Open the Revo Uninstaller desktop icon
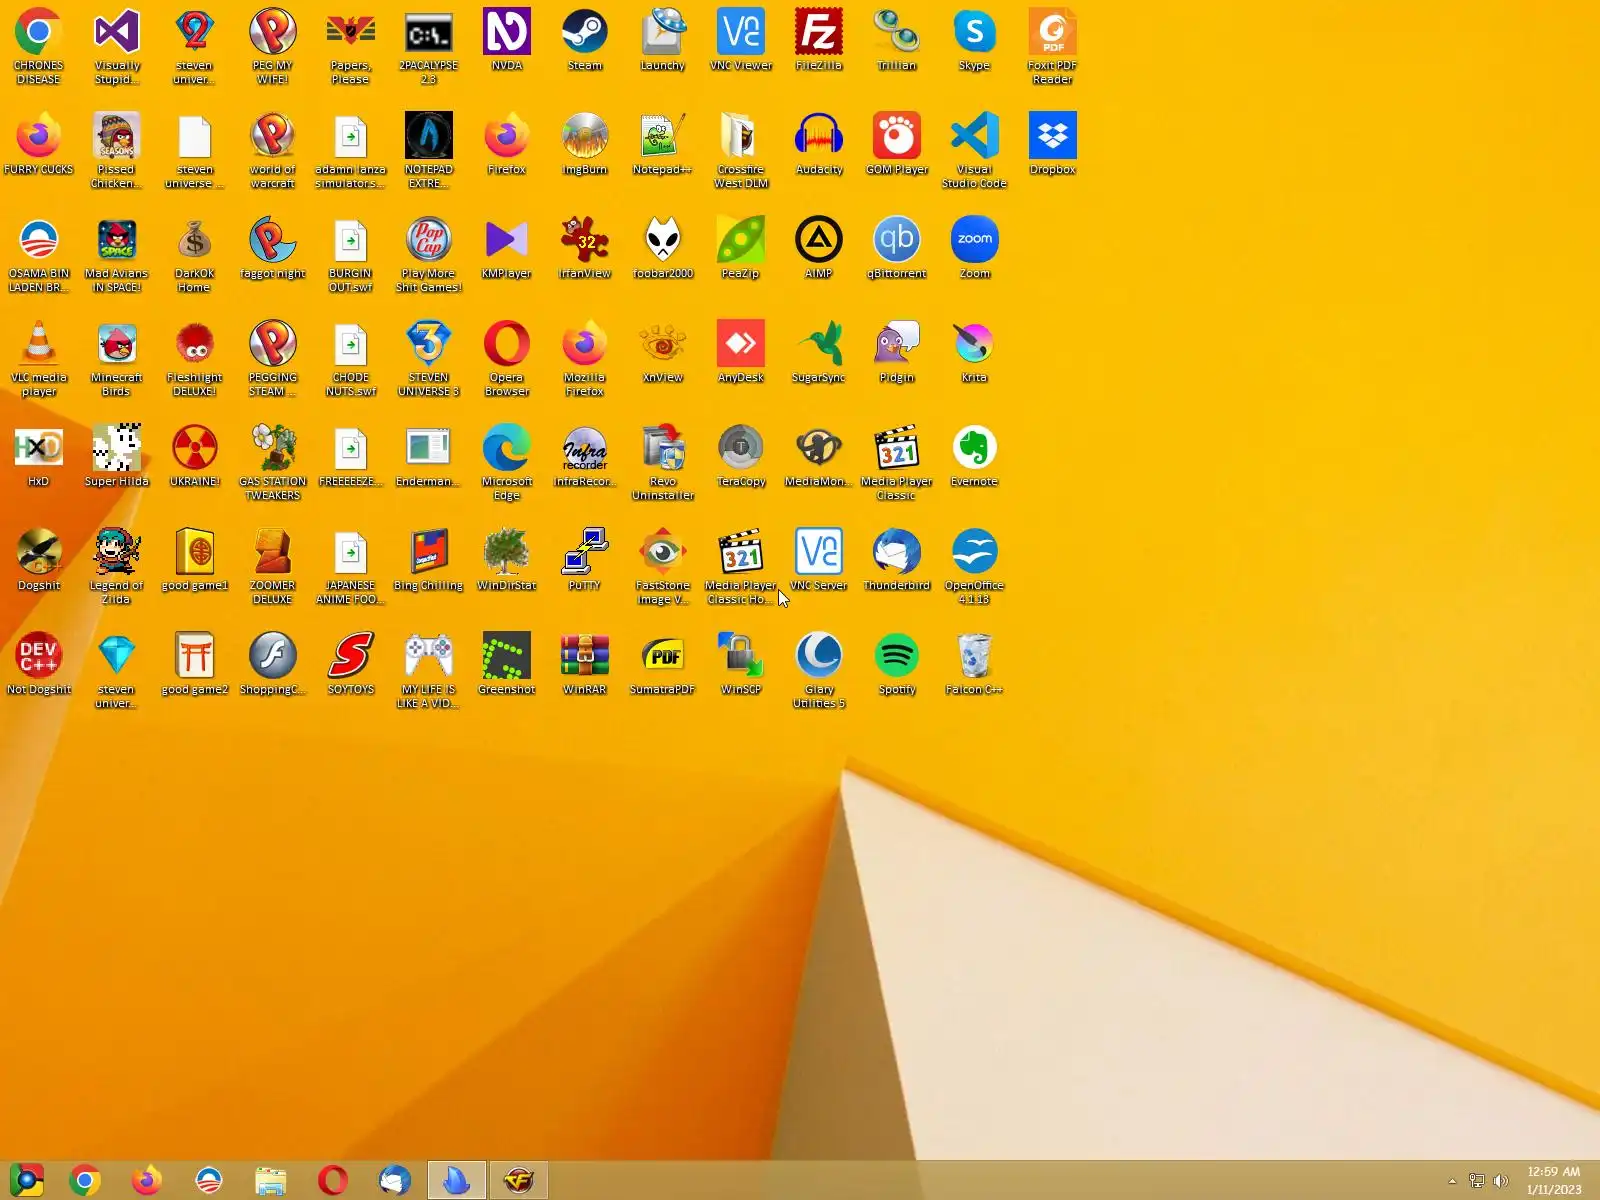The image size is (1600, 1200). click(x=663, y=463)
